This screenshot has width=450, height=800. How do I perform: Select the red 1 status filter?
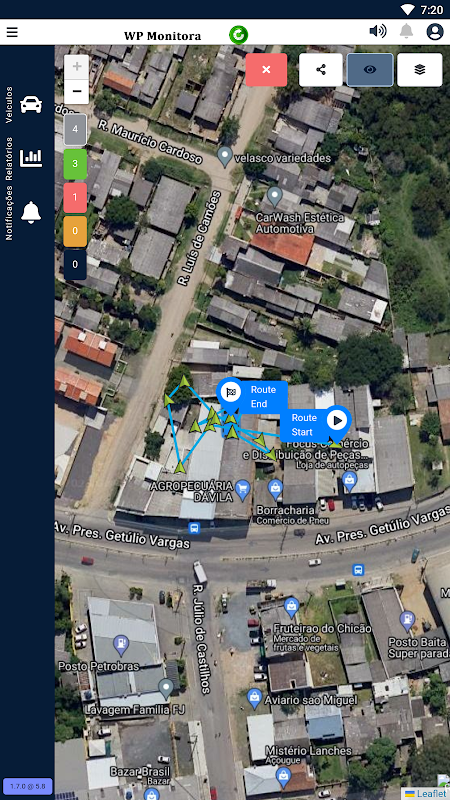point(75,197)
